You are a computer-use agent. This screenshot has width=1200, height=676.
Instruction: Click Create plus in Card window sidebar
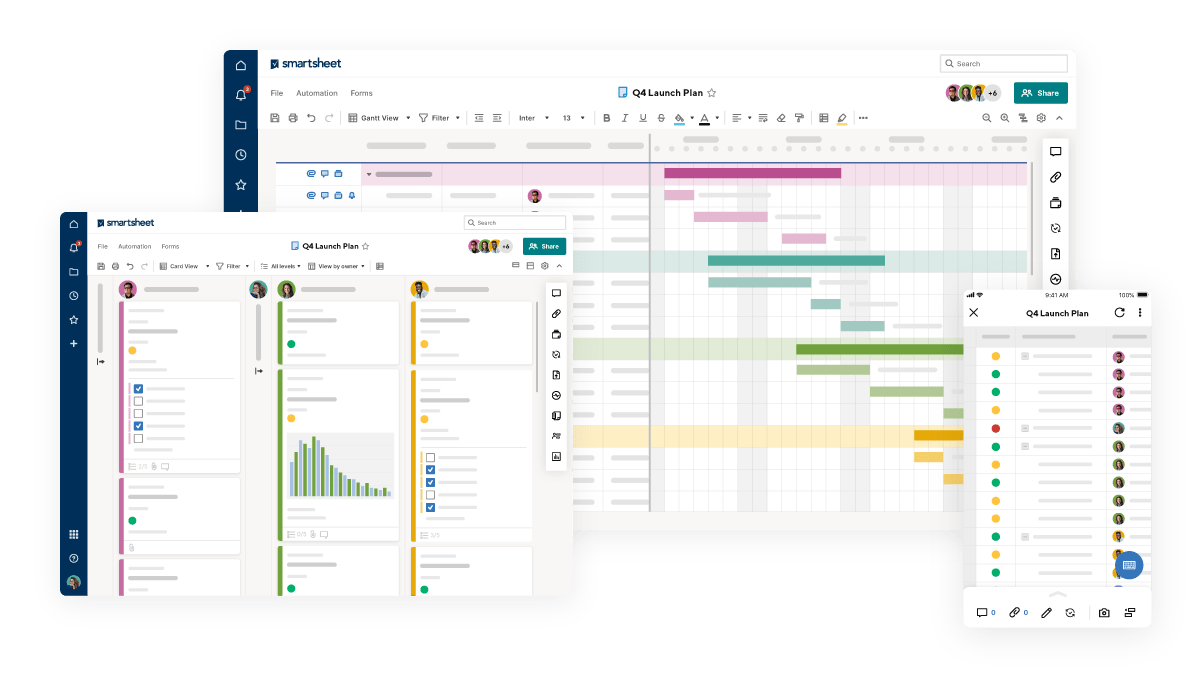tap(73, 343)
